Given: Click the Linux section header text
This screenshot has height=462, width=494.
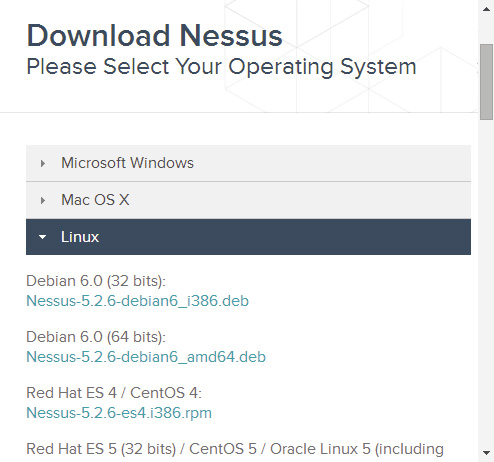Looking at the screenshot, I should point(80,237).
